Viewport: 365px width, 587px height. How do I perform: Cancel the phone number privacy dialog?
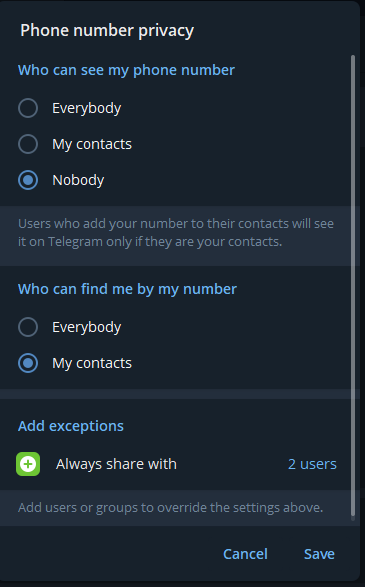click(245, 554)
